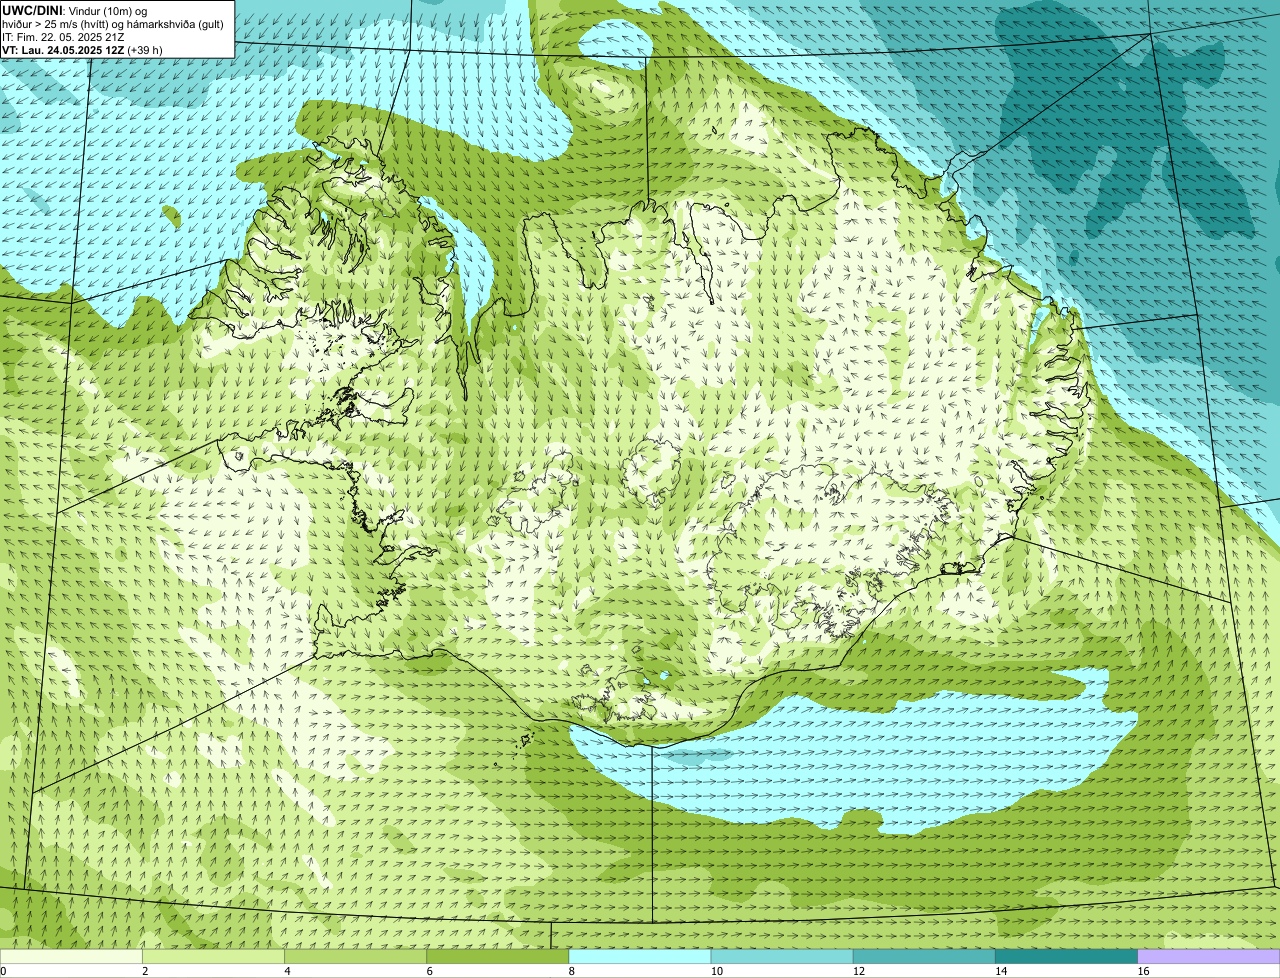Click the legend tick label '12'
This screenshot has height=978, width=1280.
point(859,971)
